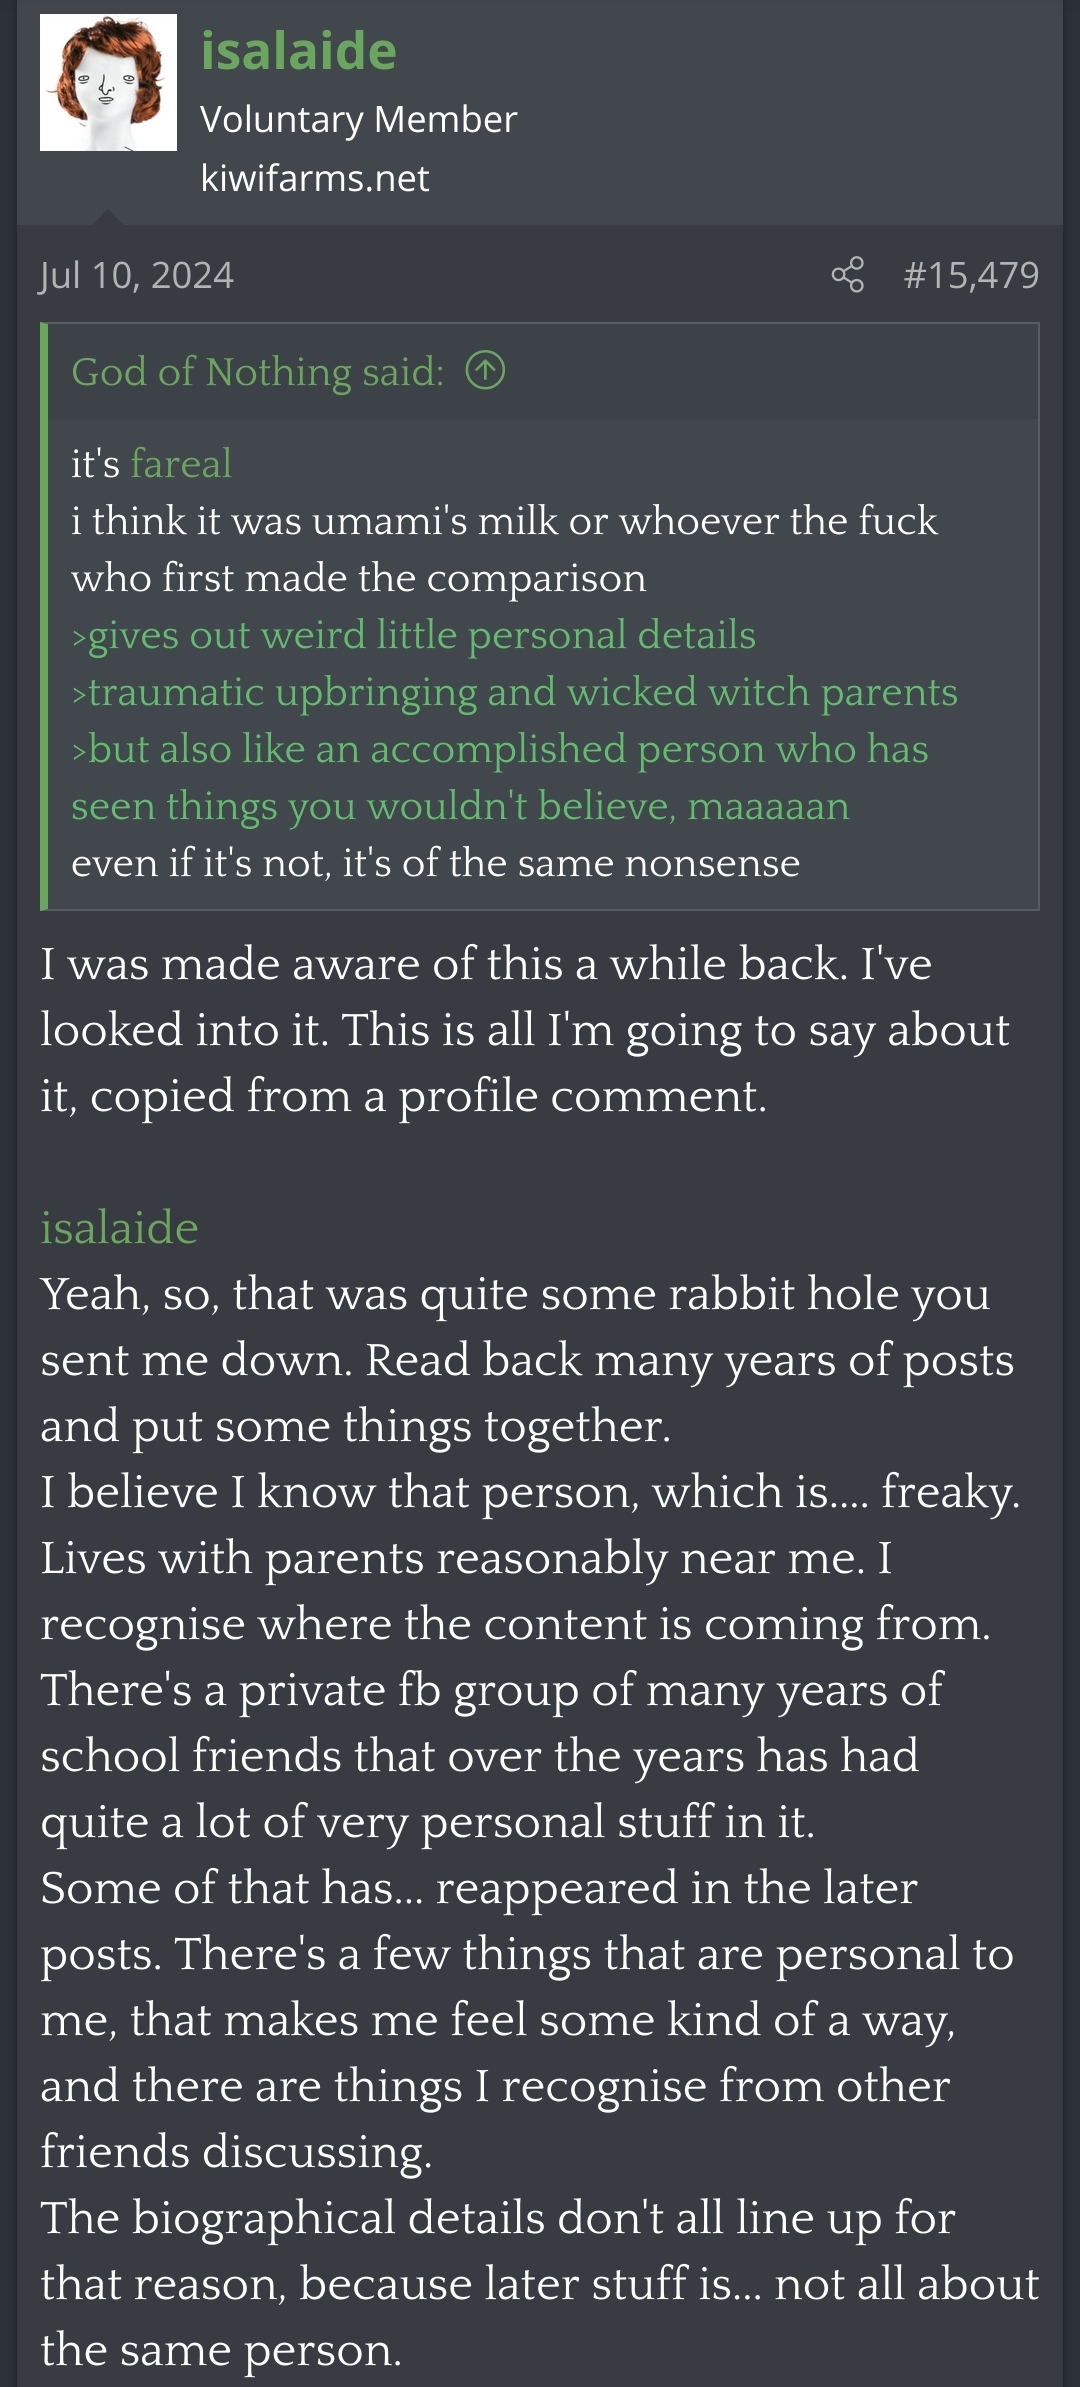Follow the green "fareal" link
Image resolution: width=1080 pixels, height=2387 pixels.
[181, 464]
